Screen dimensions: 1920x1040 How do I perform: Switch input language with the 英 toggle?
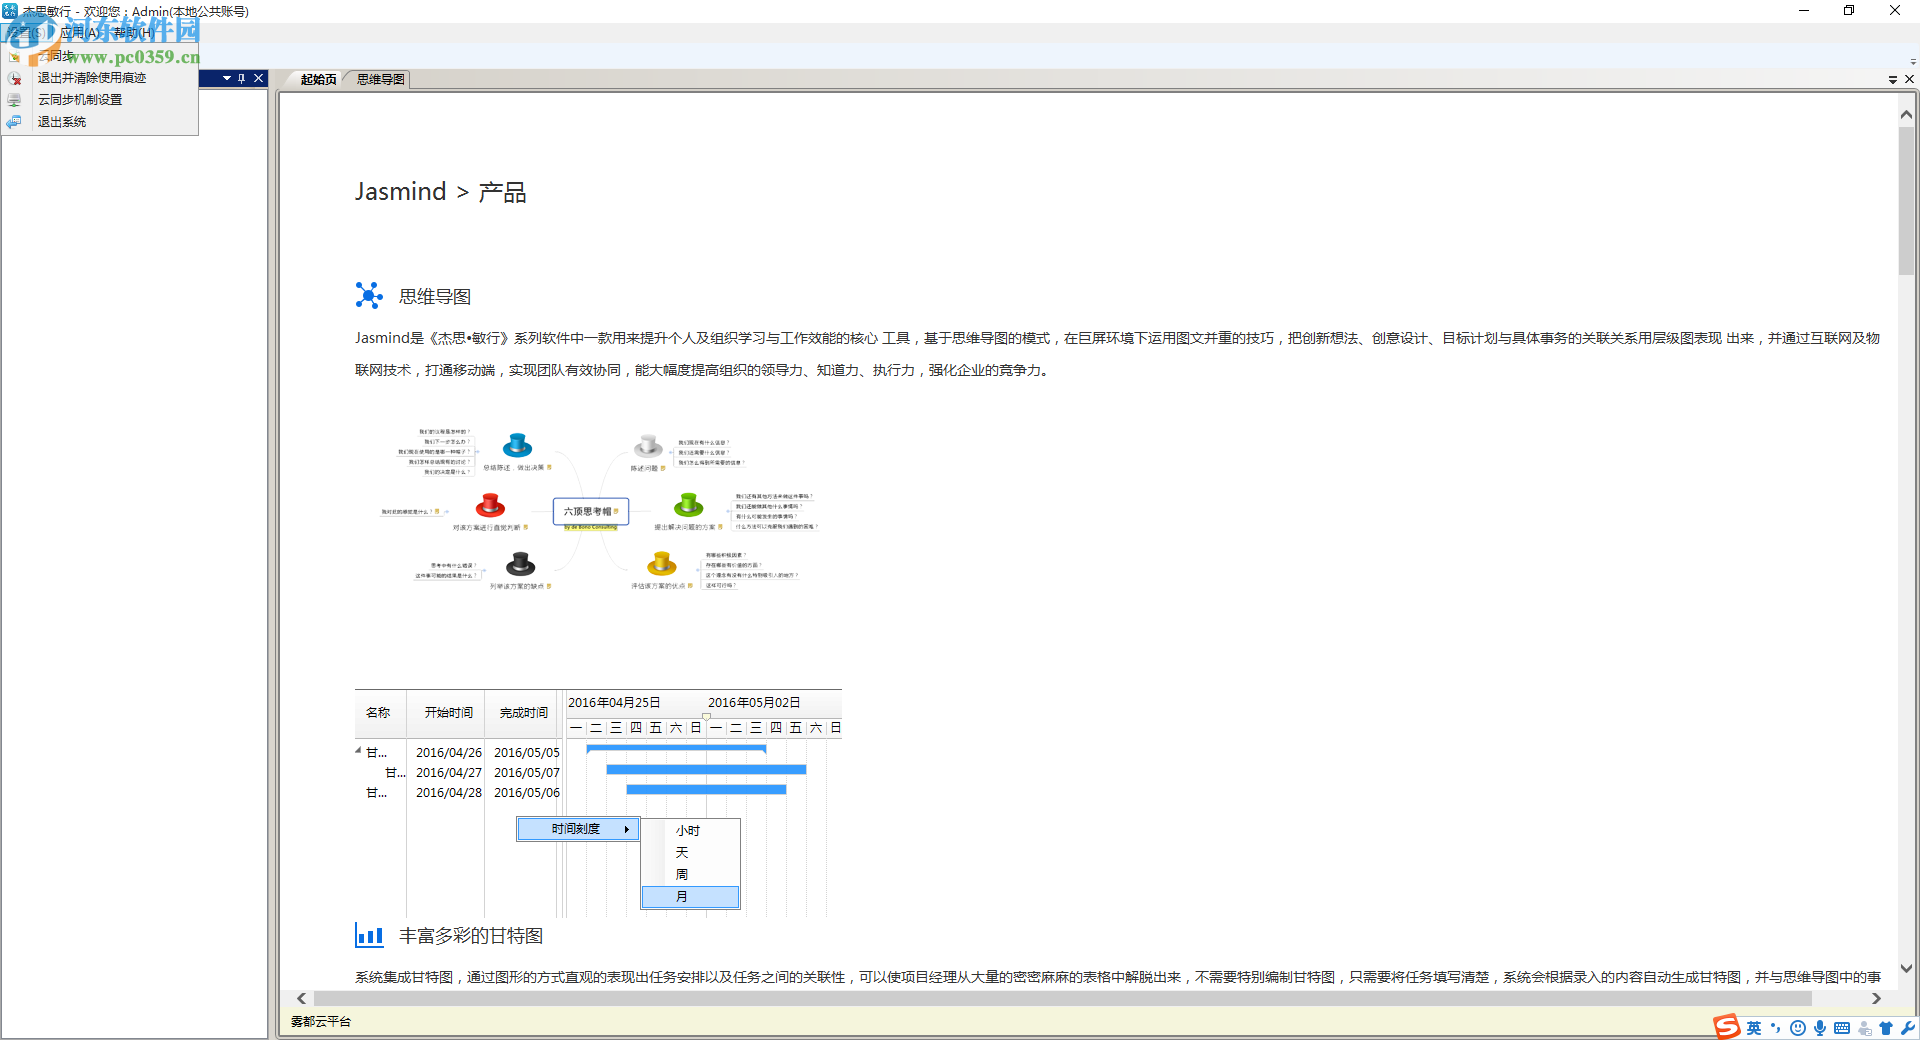click(1755, 1028)
